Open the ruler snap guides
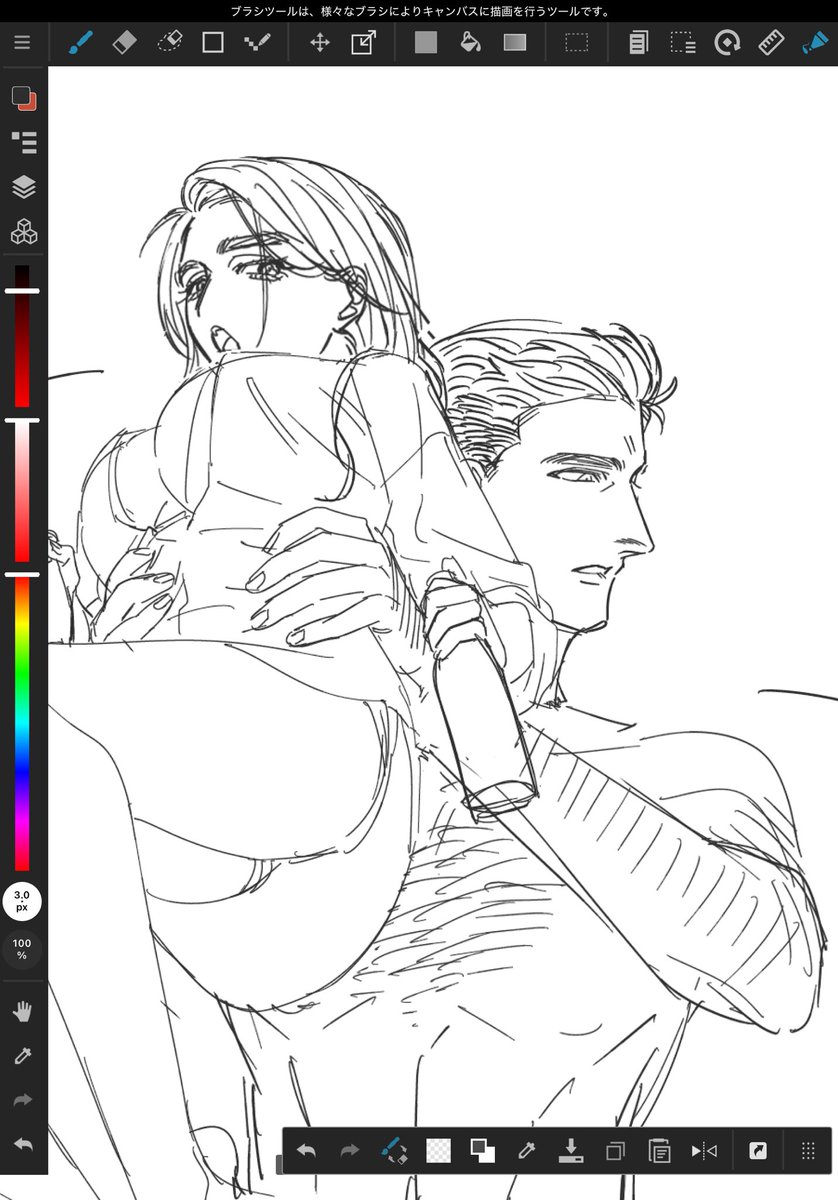 coord(771,43)
